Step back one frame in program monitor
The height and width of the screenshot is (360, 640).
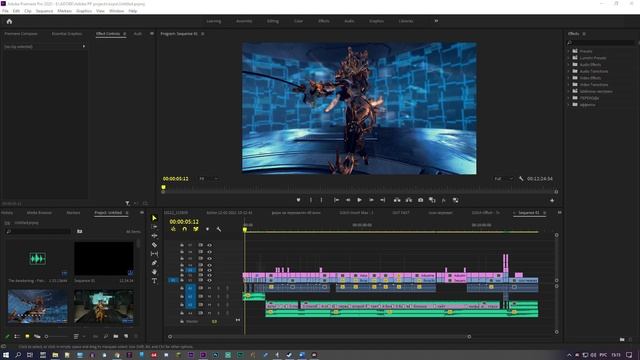pos(348,200)
